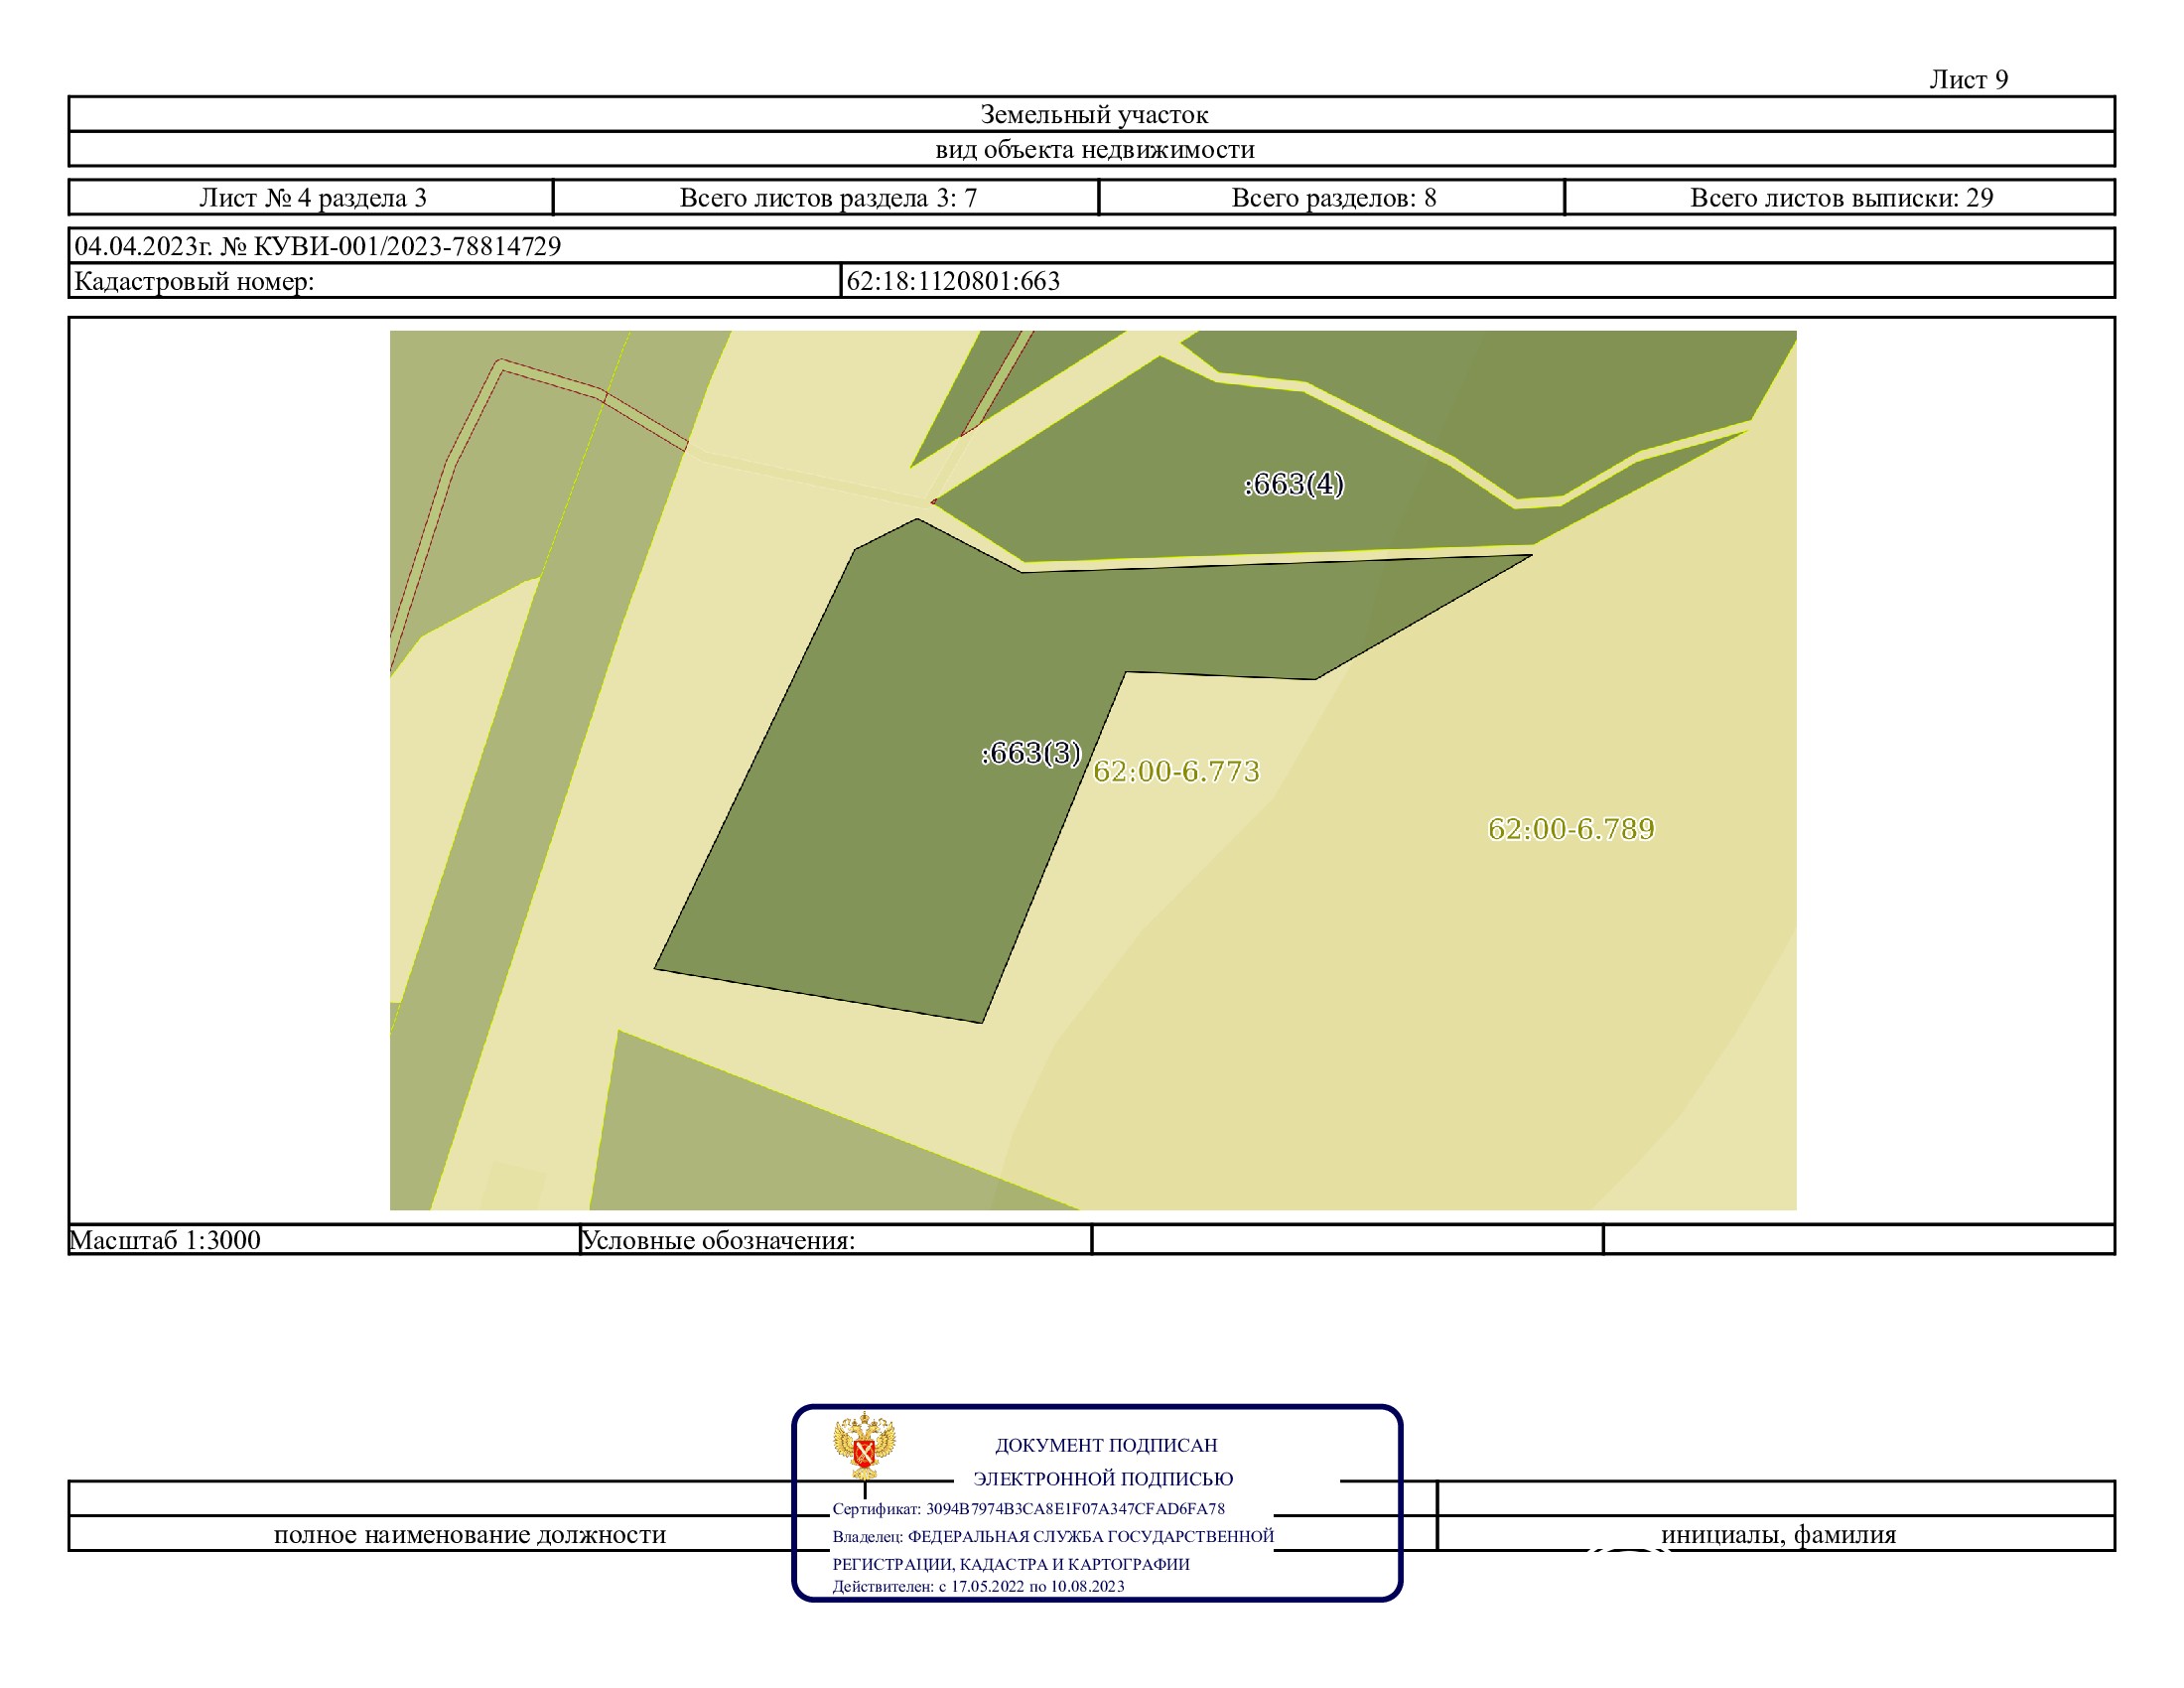The height and width of the screenshot is (1688, 2184).
Task: Click zone label '62:00-6.789' on map
Action: pos(1571,829)
